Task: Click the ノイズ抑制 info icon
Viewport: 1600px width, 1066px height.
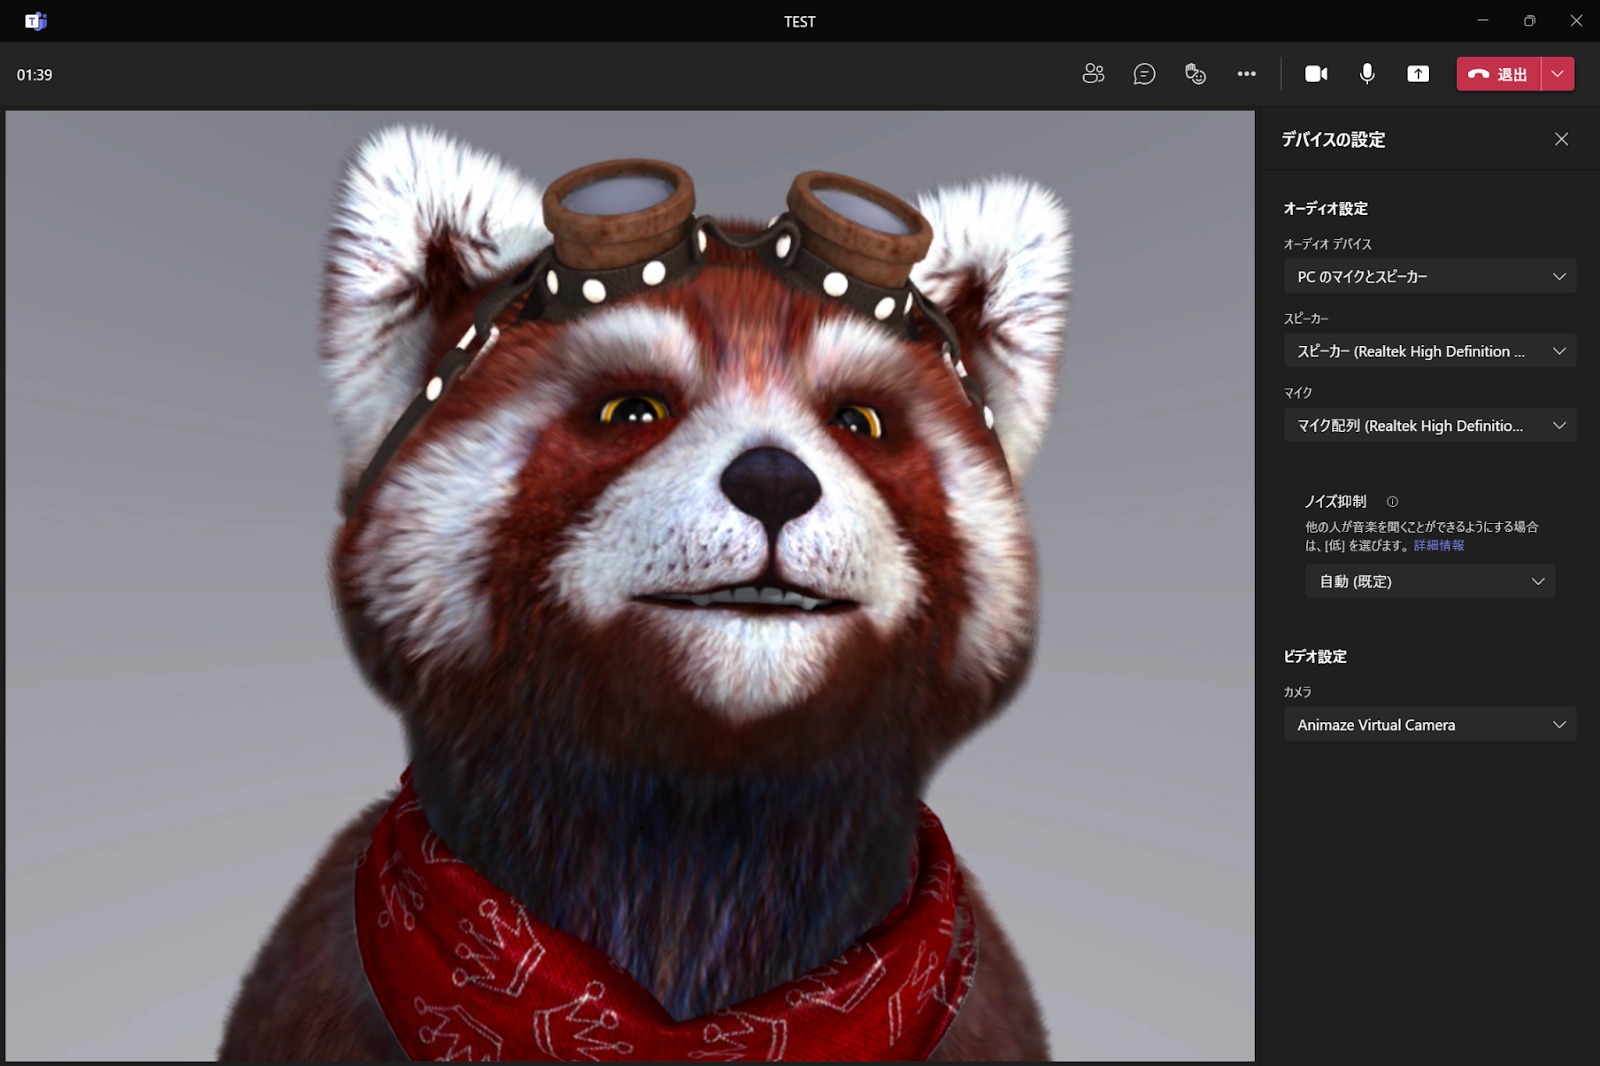Action: 1392,502
